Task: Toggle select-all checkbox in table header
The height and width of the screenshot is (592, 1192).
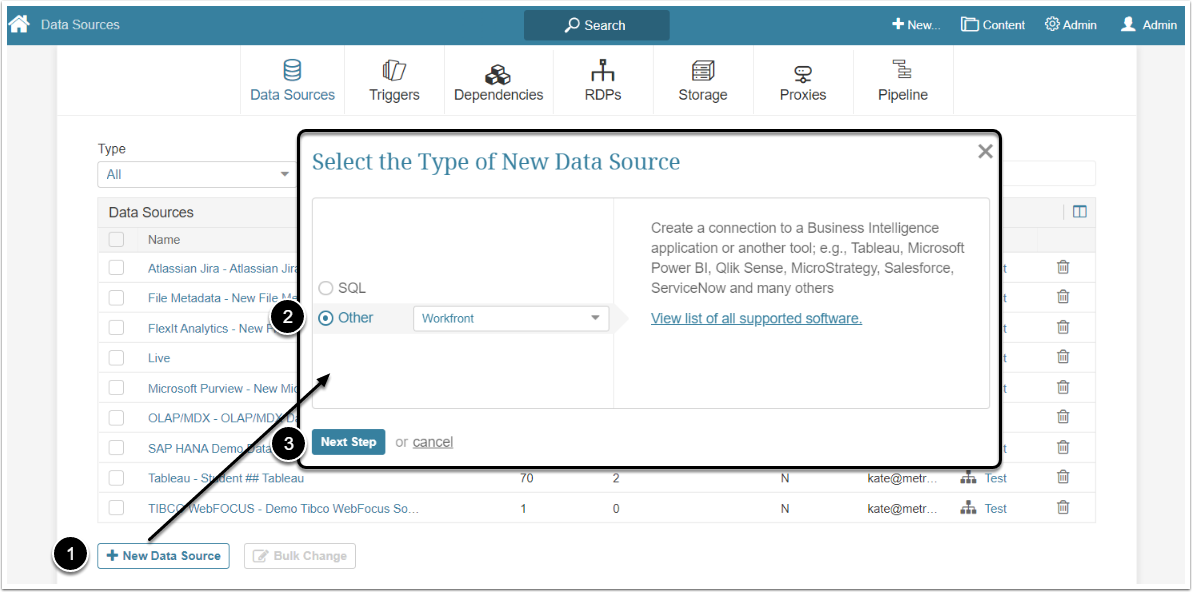Action: pos(116,239)
